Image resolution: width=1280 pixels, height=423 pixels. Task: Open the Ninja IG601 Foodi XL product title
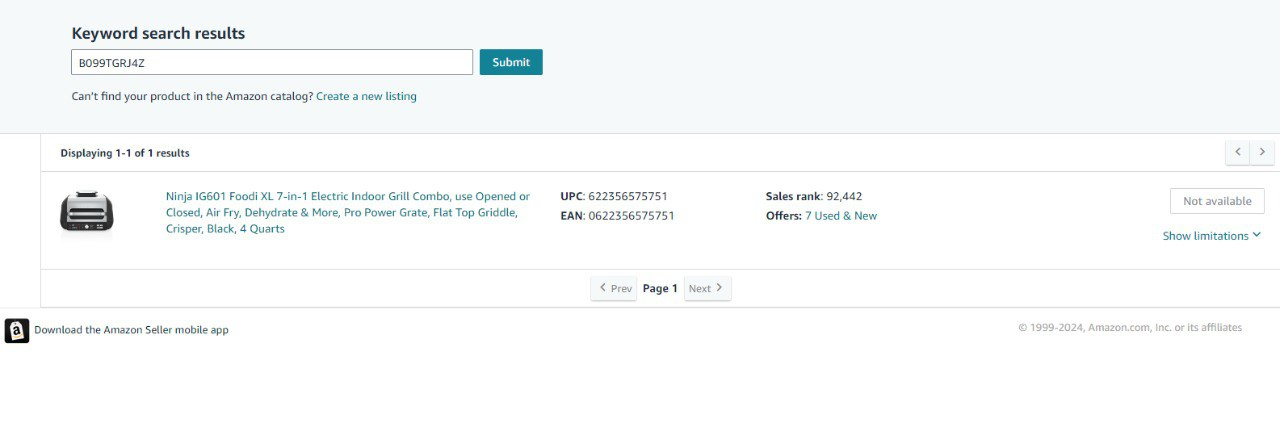(x=348, y=213)
